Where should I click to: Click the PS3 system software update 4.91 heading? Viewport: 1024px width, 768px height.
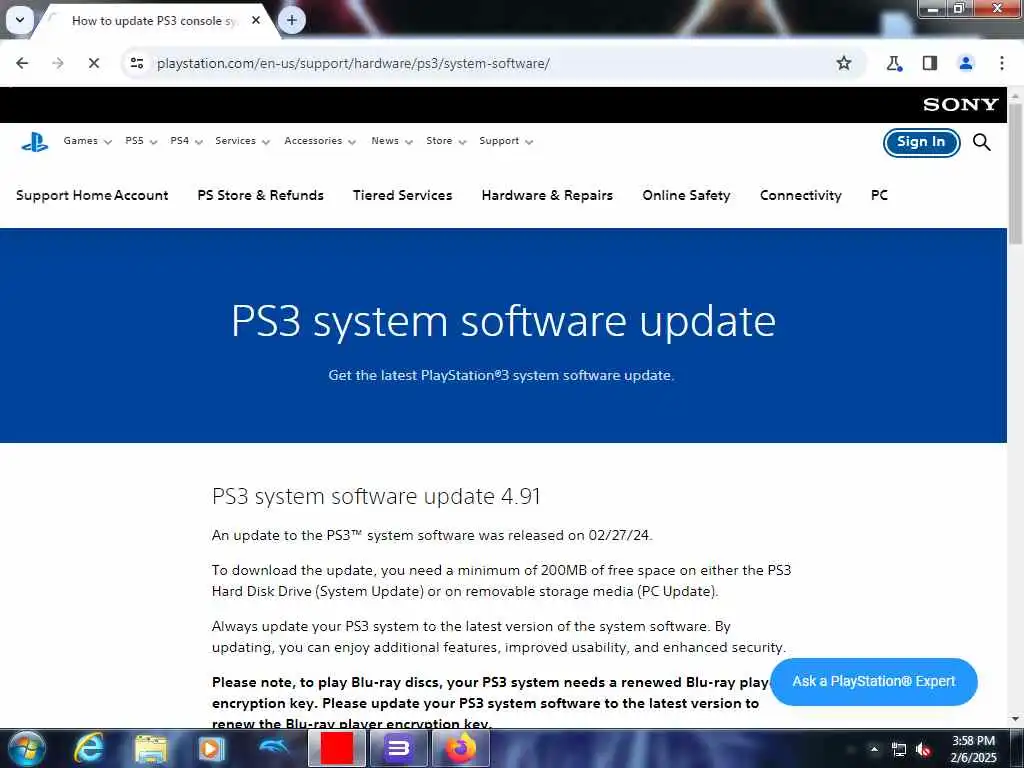coord(376,496)
